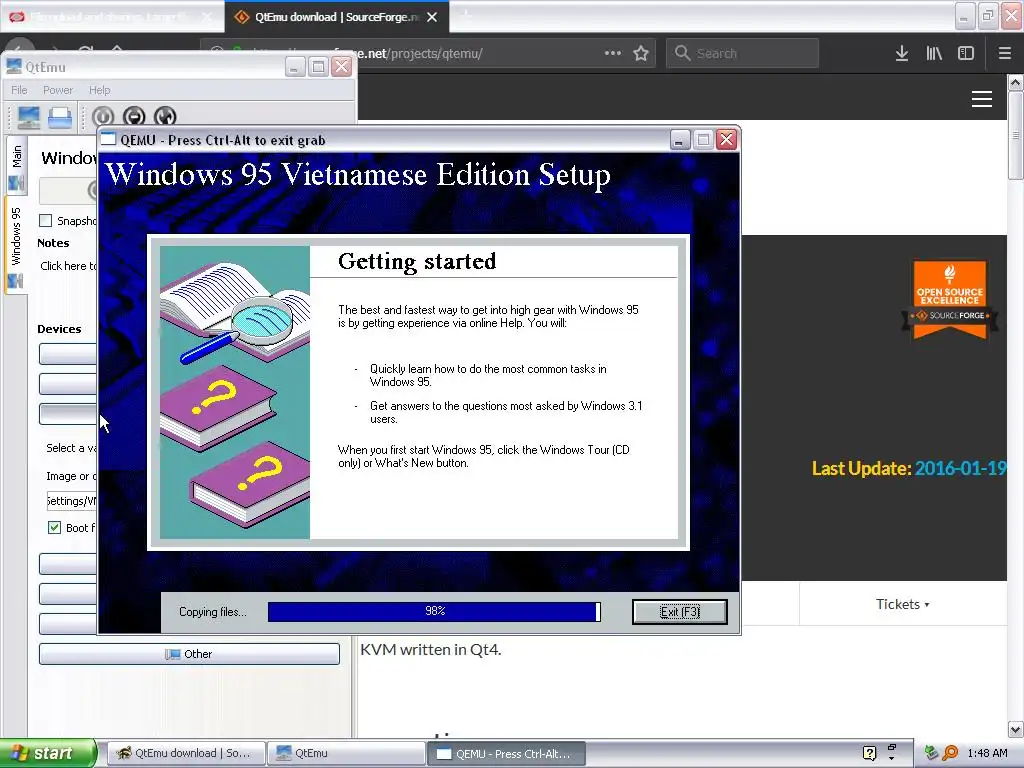This screenshot has width=1024, height=768.
Task: Bookmark the page with the Firefox star icon
Action: 641,54
